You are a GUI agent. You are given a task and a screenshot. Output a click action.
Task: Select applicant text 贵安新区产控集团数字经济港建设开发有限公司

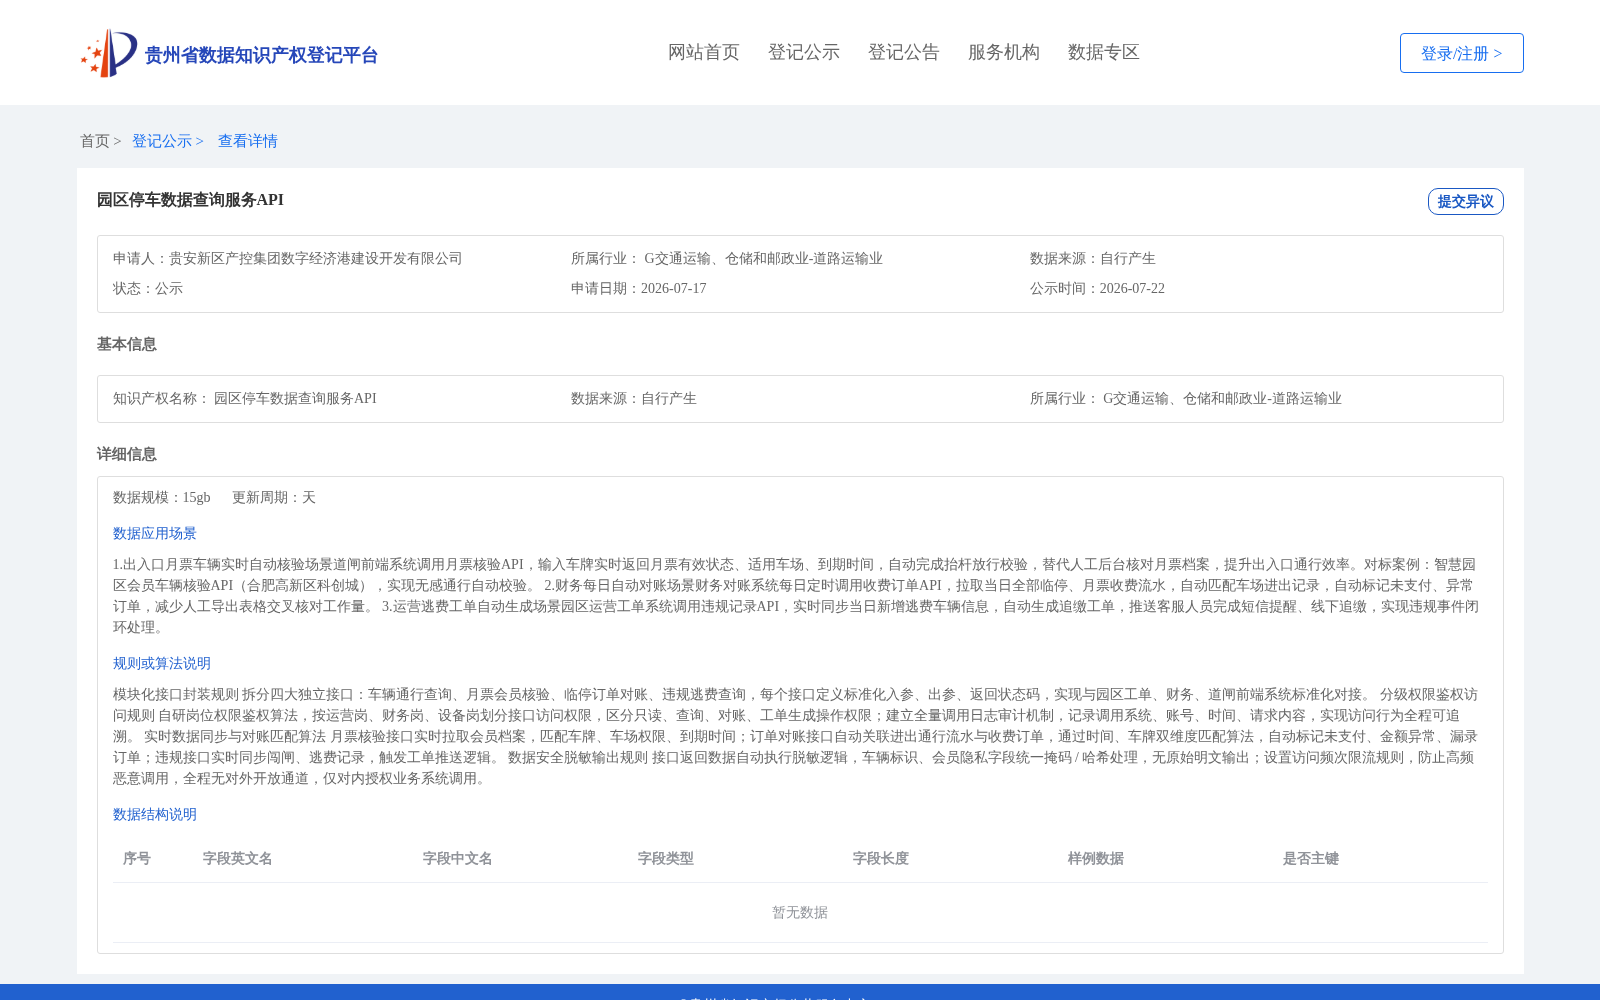pyautogui.click(x=316, y=258)
